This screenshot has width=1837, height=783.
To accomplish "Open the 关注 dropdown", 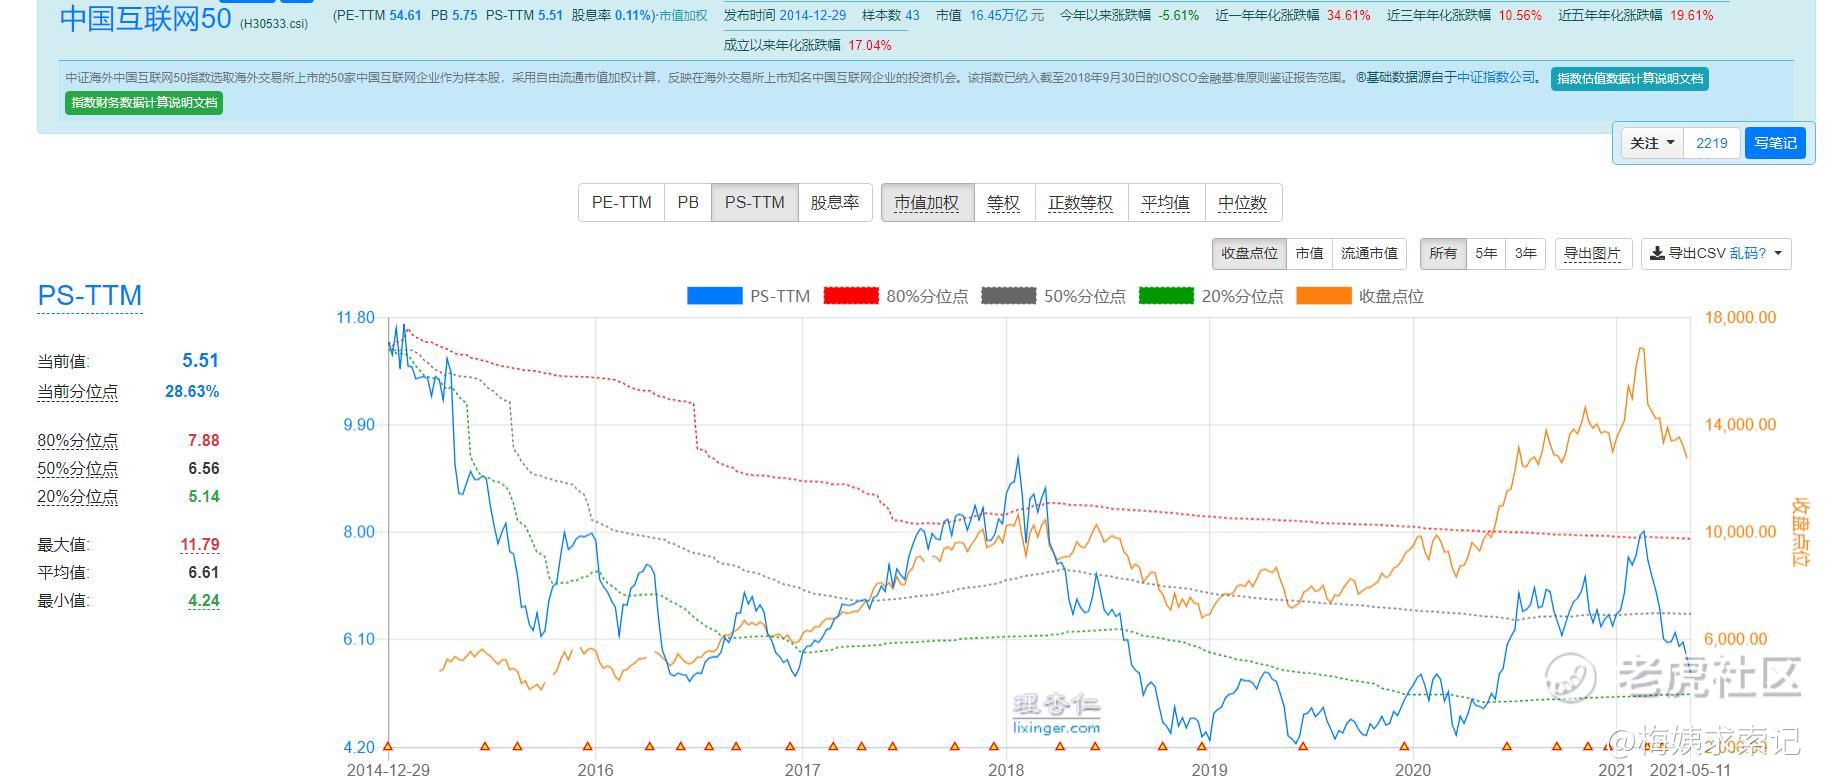I will point(1652,143).
